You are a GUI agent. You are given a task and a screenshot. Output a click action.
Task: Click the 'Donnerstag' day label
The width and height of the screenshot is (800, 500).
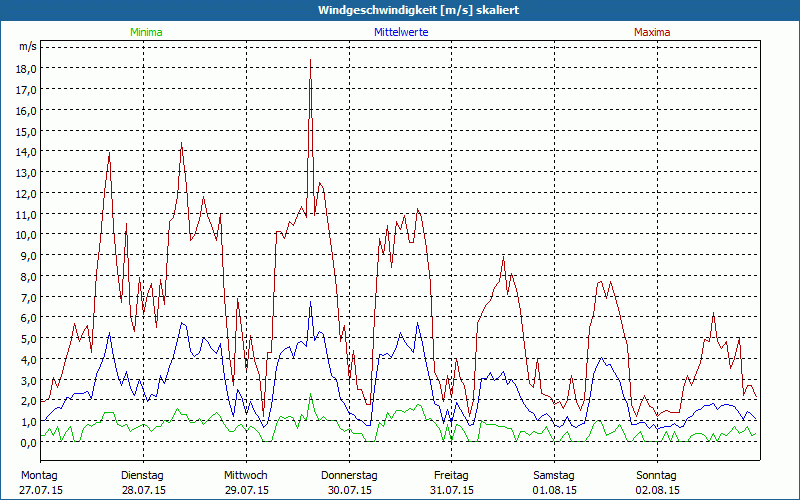tap(349, 476)
